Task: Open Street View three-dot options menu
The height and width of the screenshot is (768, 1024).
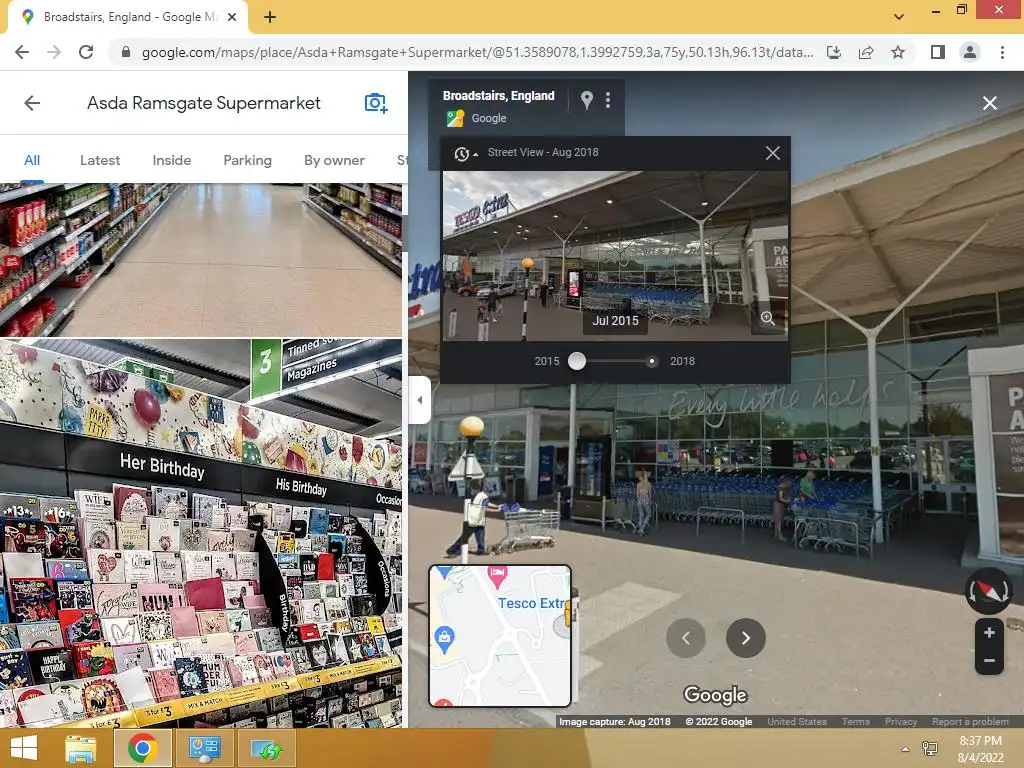Action: tap(608, 100)
